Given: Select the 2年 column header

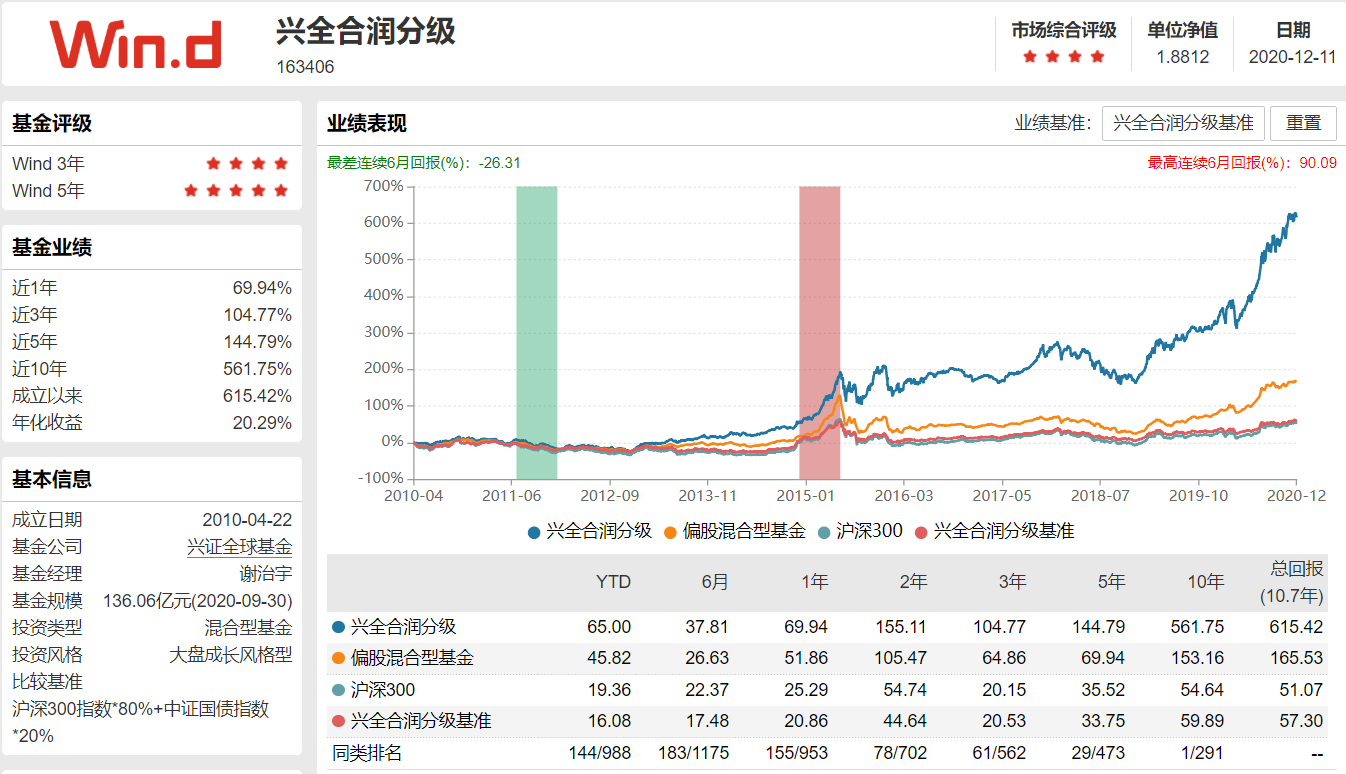Looking at the screenshot, I should click(x=912, y=582).
